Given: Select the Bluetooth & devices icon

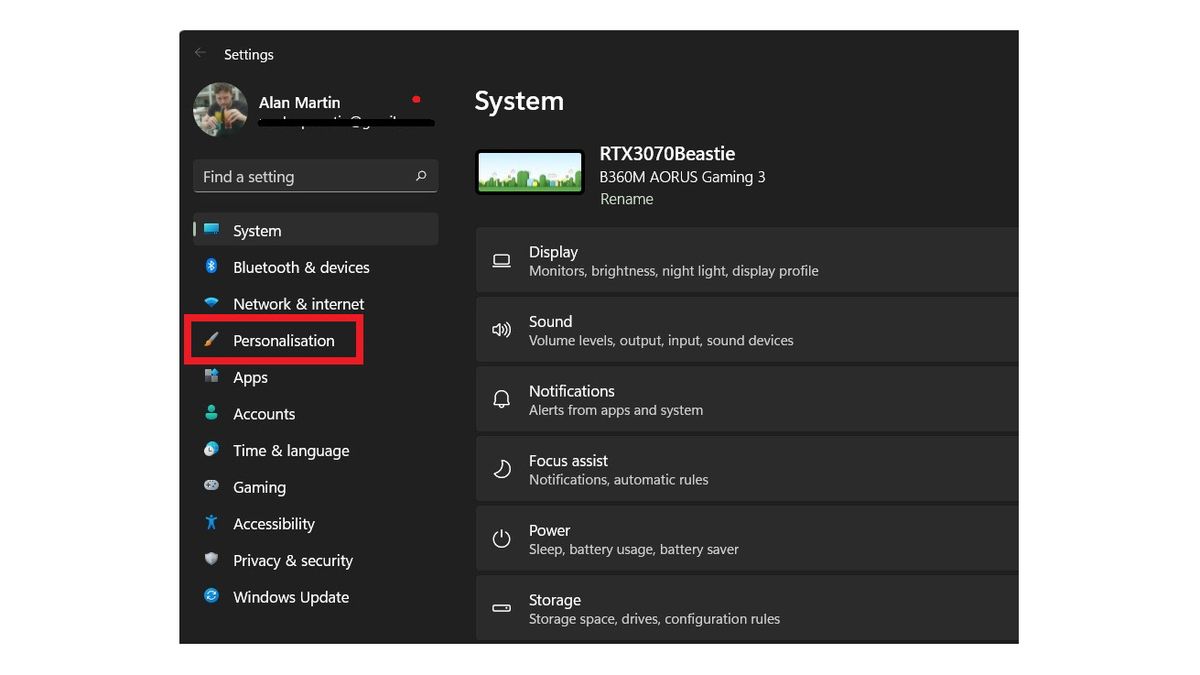Looking at the screenshot, I should [212, 267].
